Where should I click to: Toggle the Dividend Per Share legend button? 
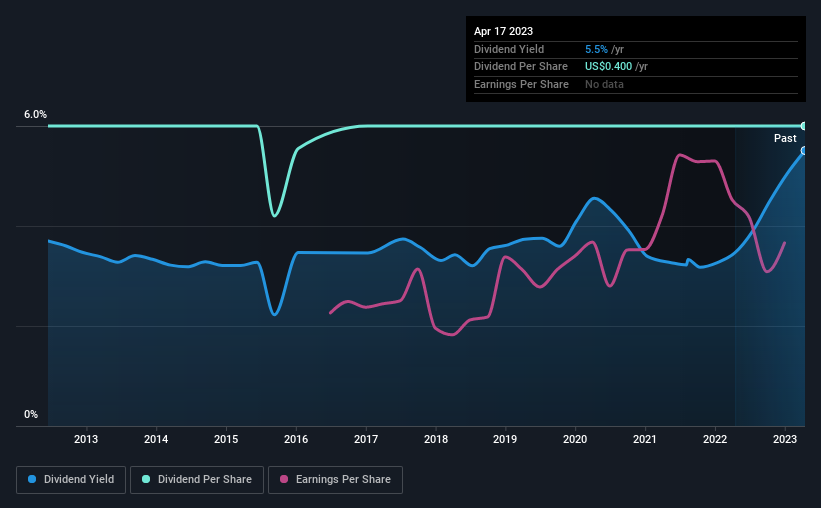197,479
